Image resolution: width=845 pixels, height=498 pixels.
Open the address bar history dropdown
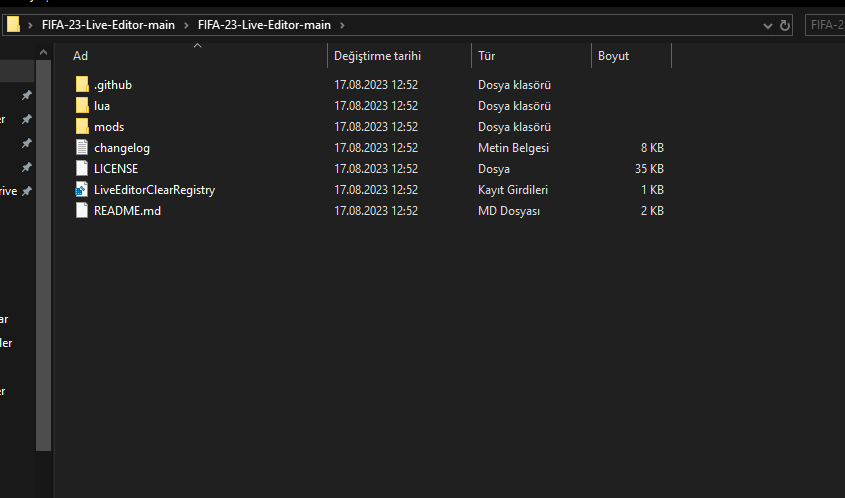click(x=768, y=25)
